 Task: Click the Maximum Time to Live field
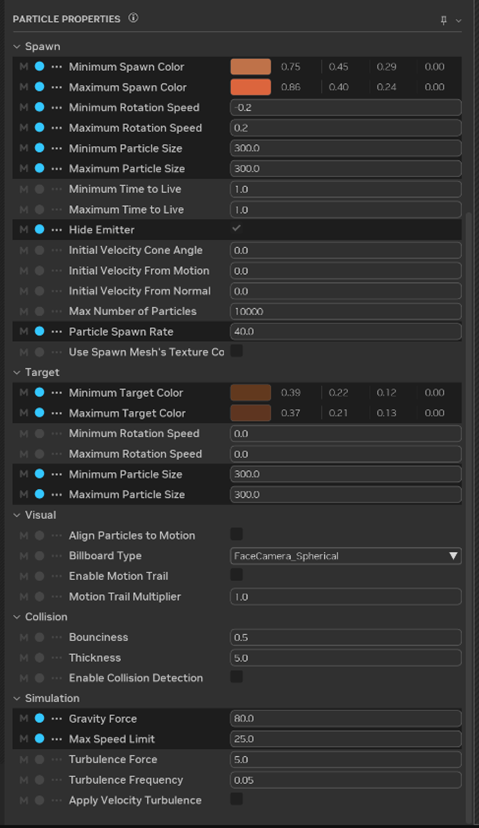346,210
